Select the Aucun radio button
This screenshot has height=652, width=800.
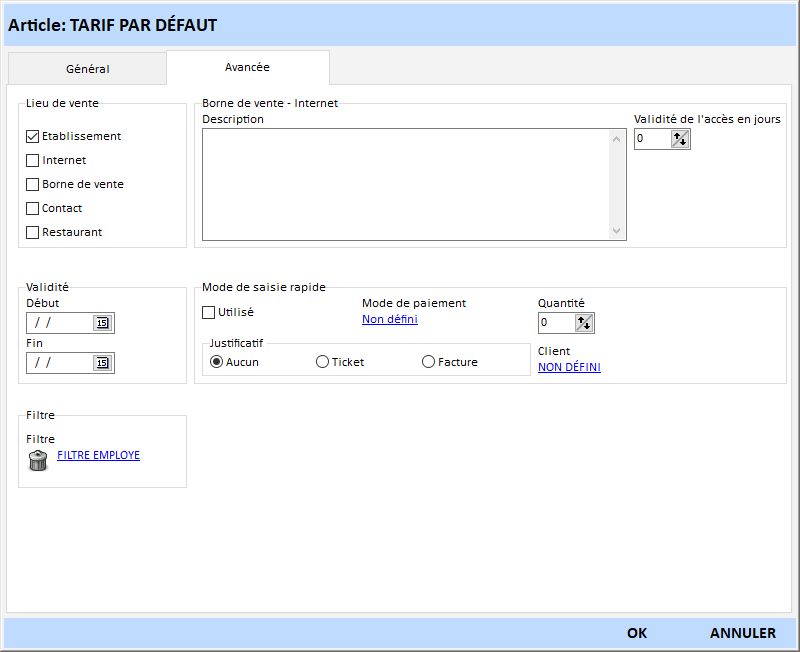[216, 362]
